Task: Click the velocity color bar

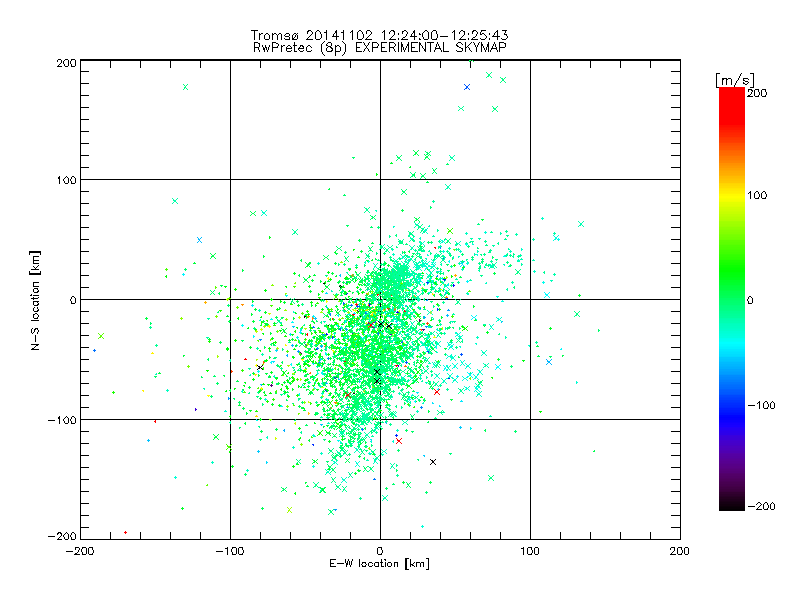Action: 732,299
